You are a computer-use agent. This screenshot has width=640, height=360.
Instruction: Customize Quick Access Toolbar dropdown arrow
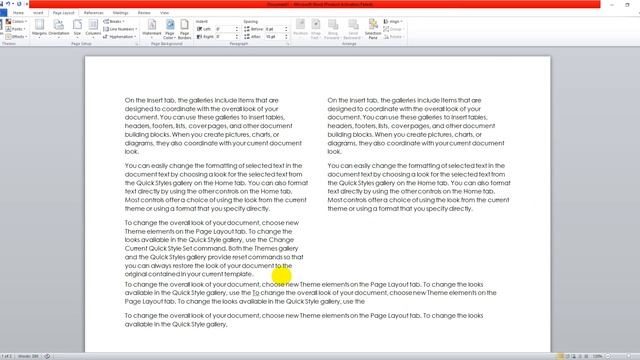pyautogui.click(x=27, y=4)
